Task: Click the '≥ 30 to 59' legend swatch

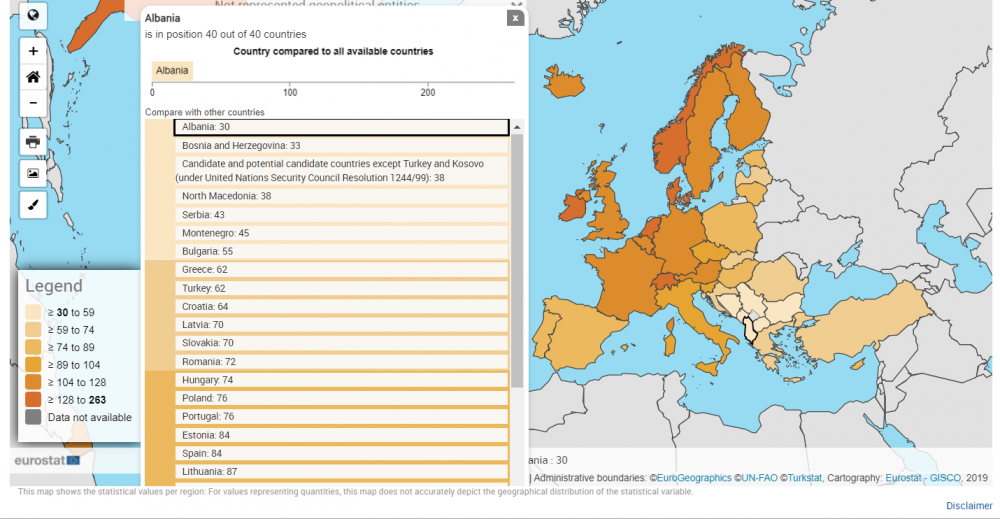Action: 33,313
